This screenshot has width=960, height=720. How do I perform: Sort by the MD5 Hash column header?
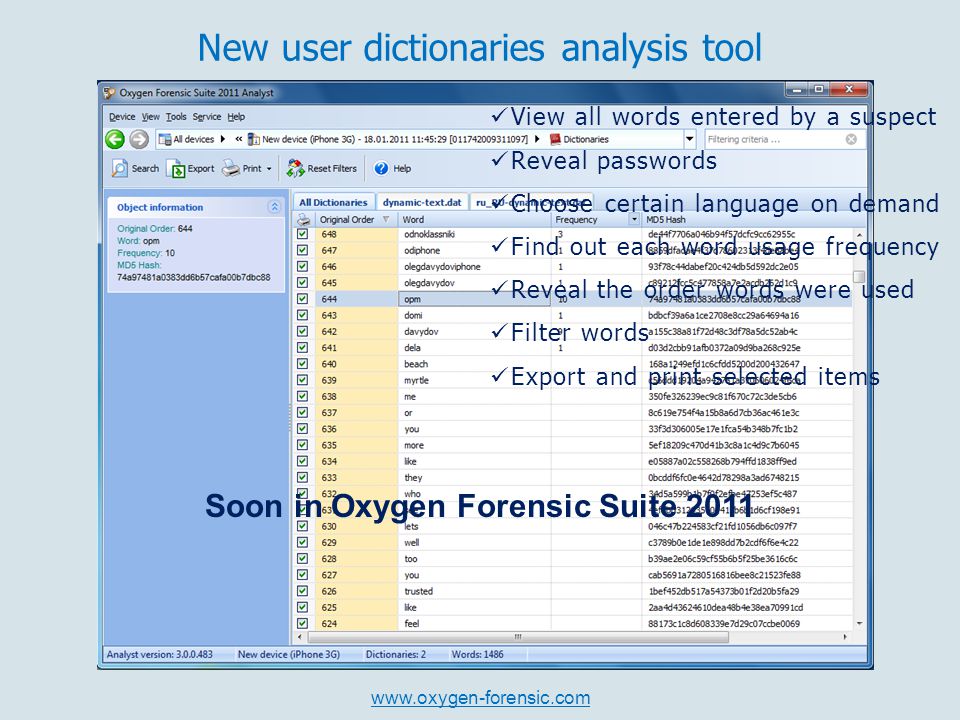click(747, 220)
